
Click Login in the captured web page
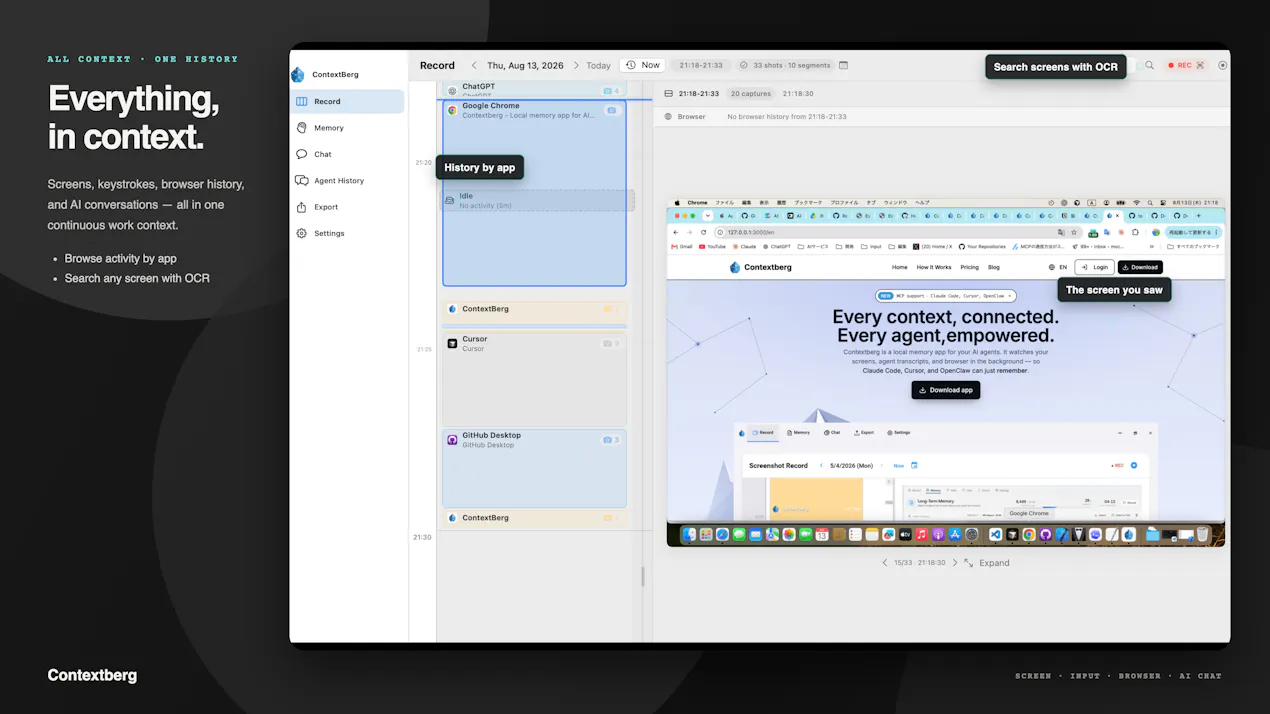(x=1095, y=267)
